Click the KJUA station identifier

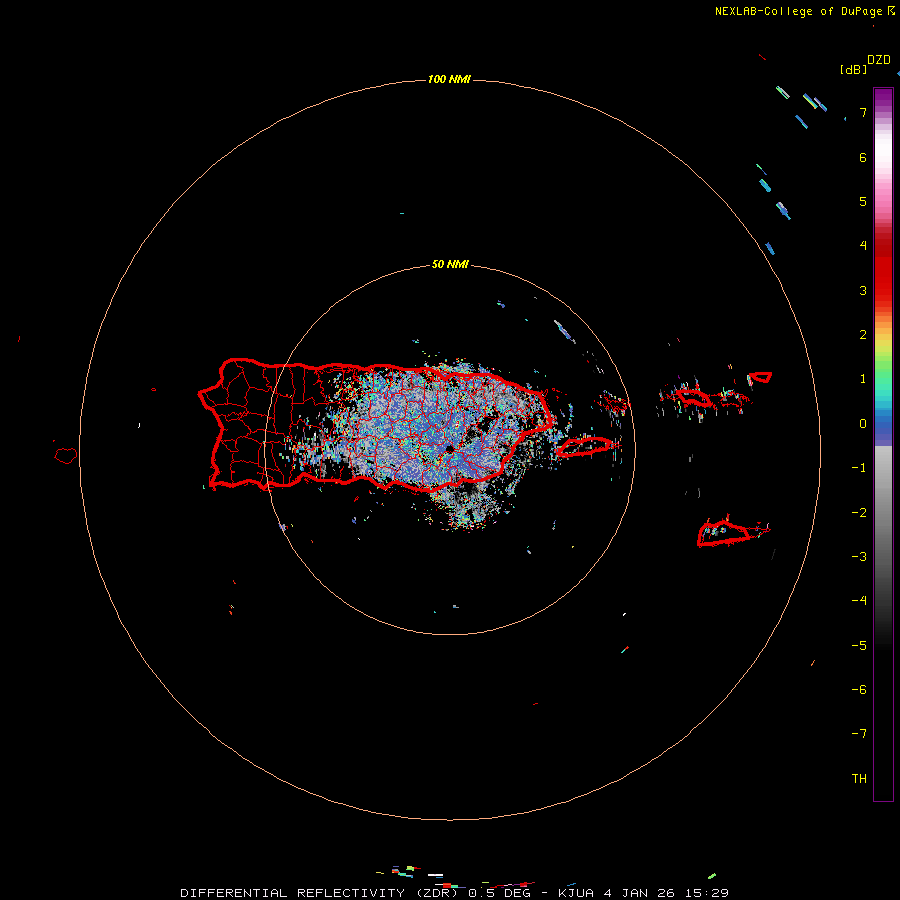(576, 893)
